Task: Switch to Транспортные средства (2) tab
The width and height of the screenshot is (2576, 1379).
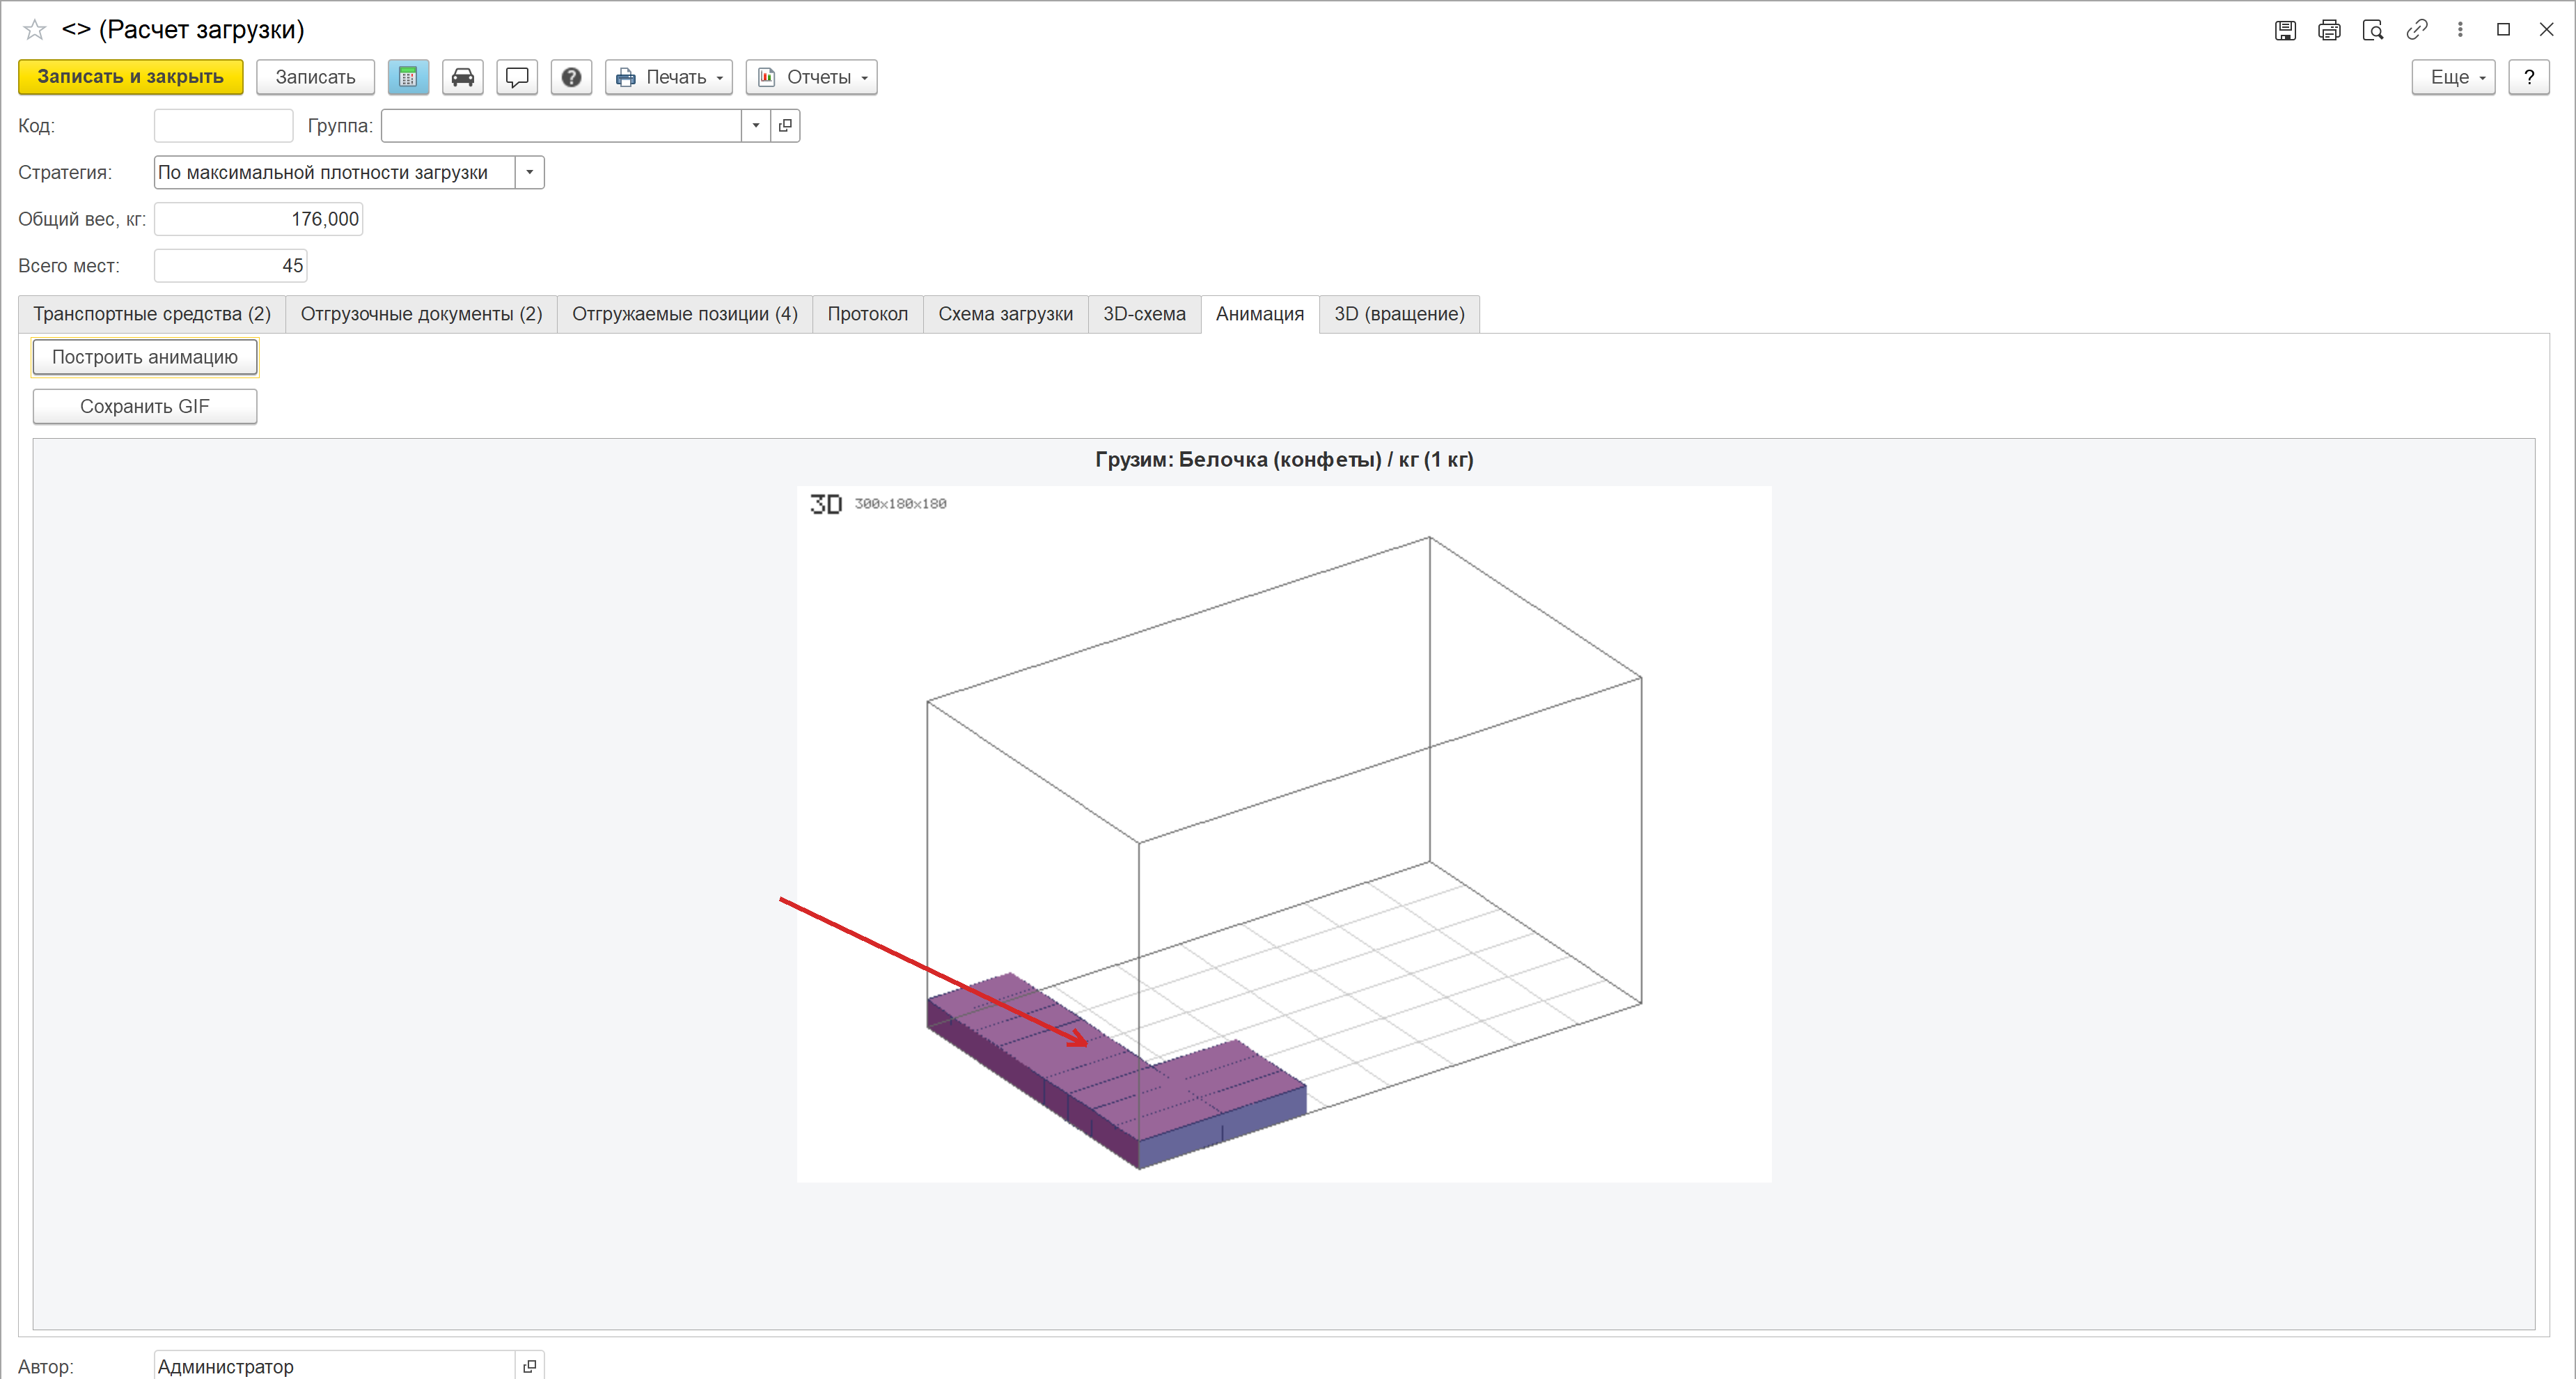Action: (152, 314)
